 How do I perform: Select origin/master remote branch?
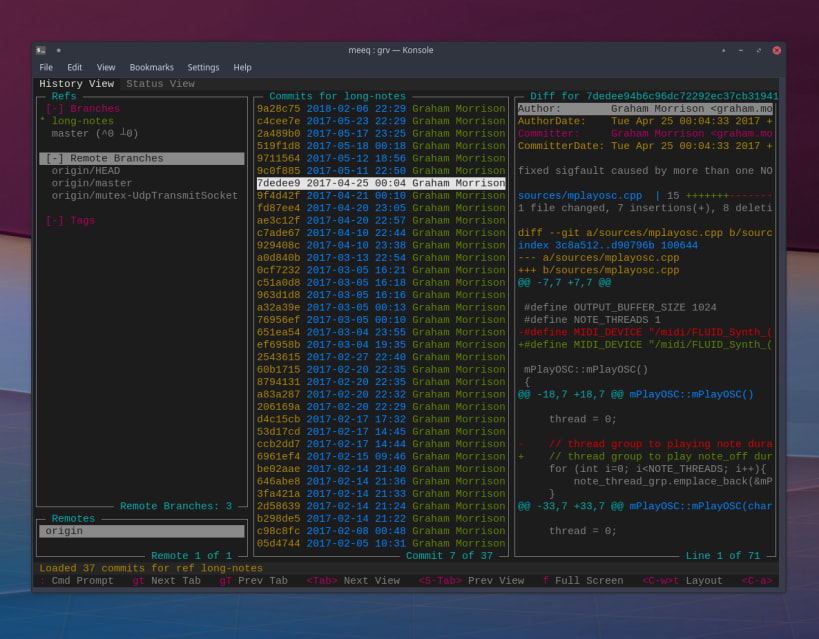[x=92, y=183]
